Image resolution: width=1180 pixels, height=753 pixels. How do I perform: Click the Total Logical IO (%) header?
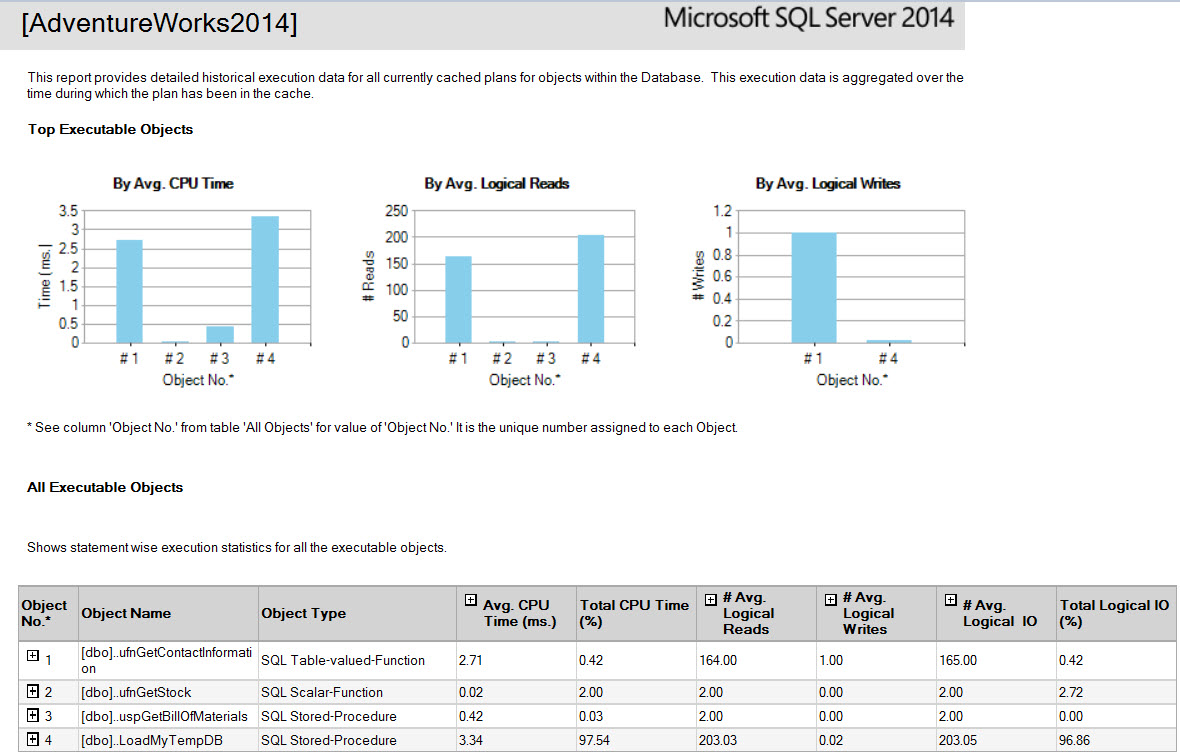coord(1114,613)
